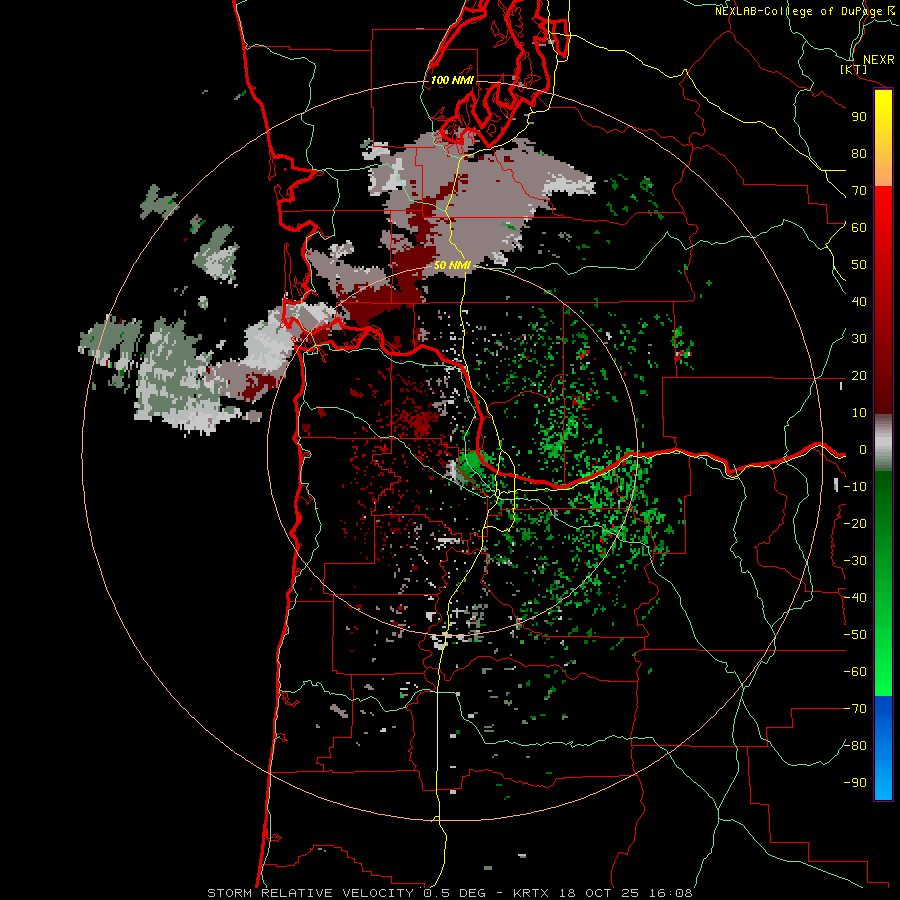The image size is (900, 900).
Task: Click the -20 value on the velocity scale
Action: coord(855,523)
